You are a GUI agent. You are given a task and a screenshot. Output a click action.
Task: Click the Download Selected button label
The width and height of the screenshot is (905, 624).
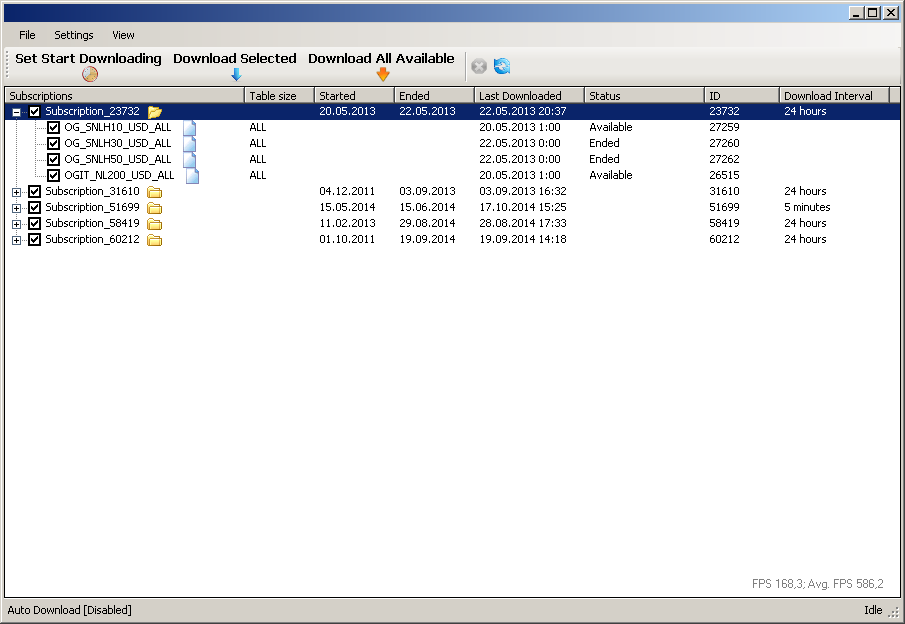(x=235, y=58)
